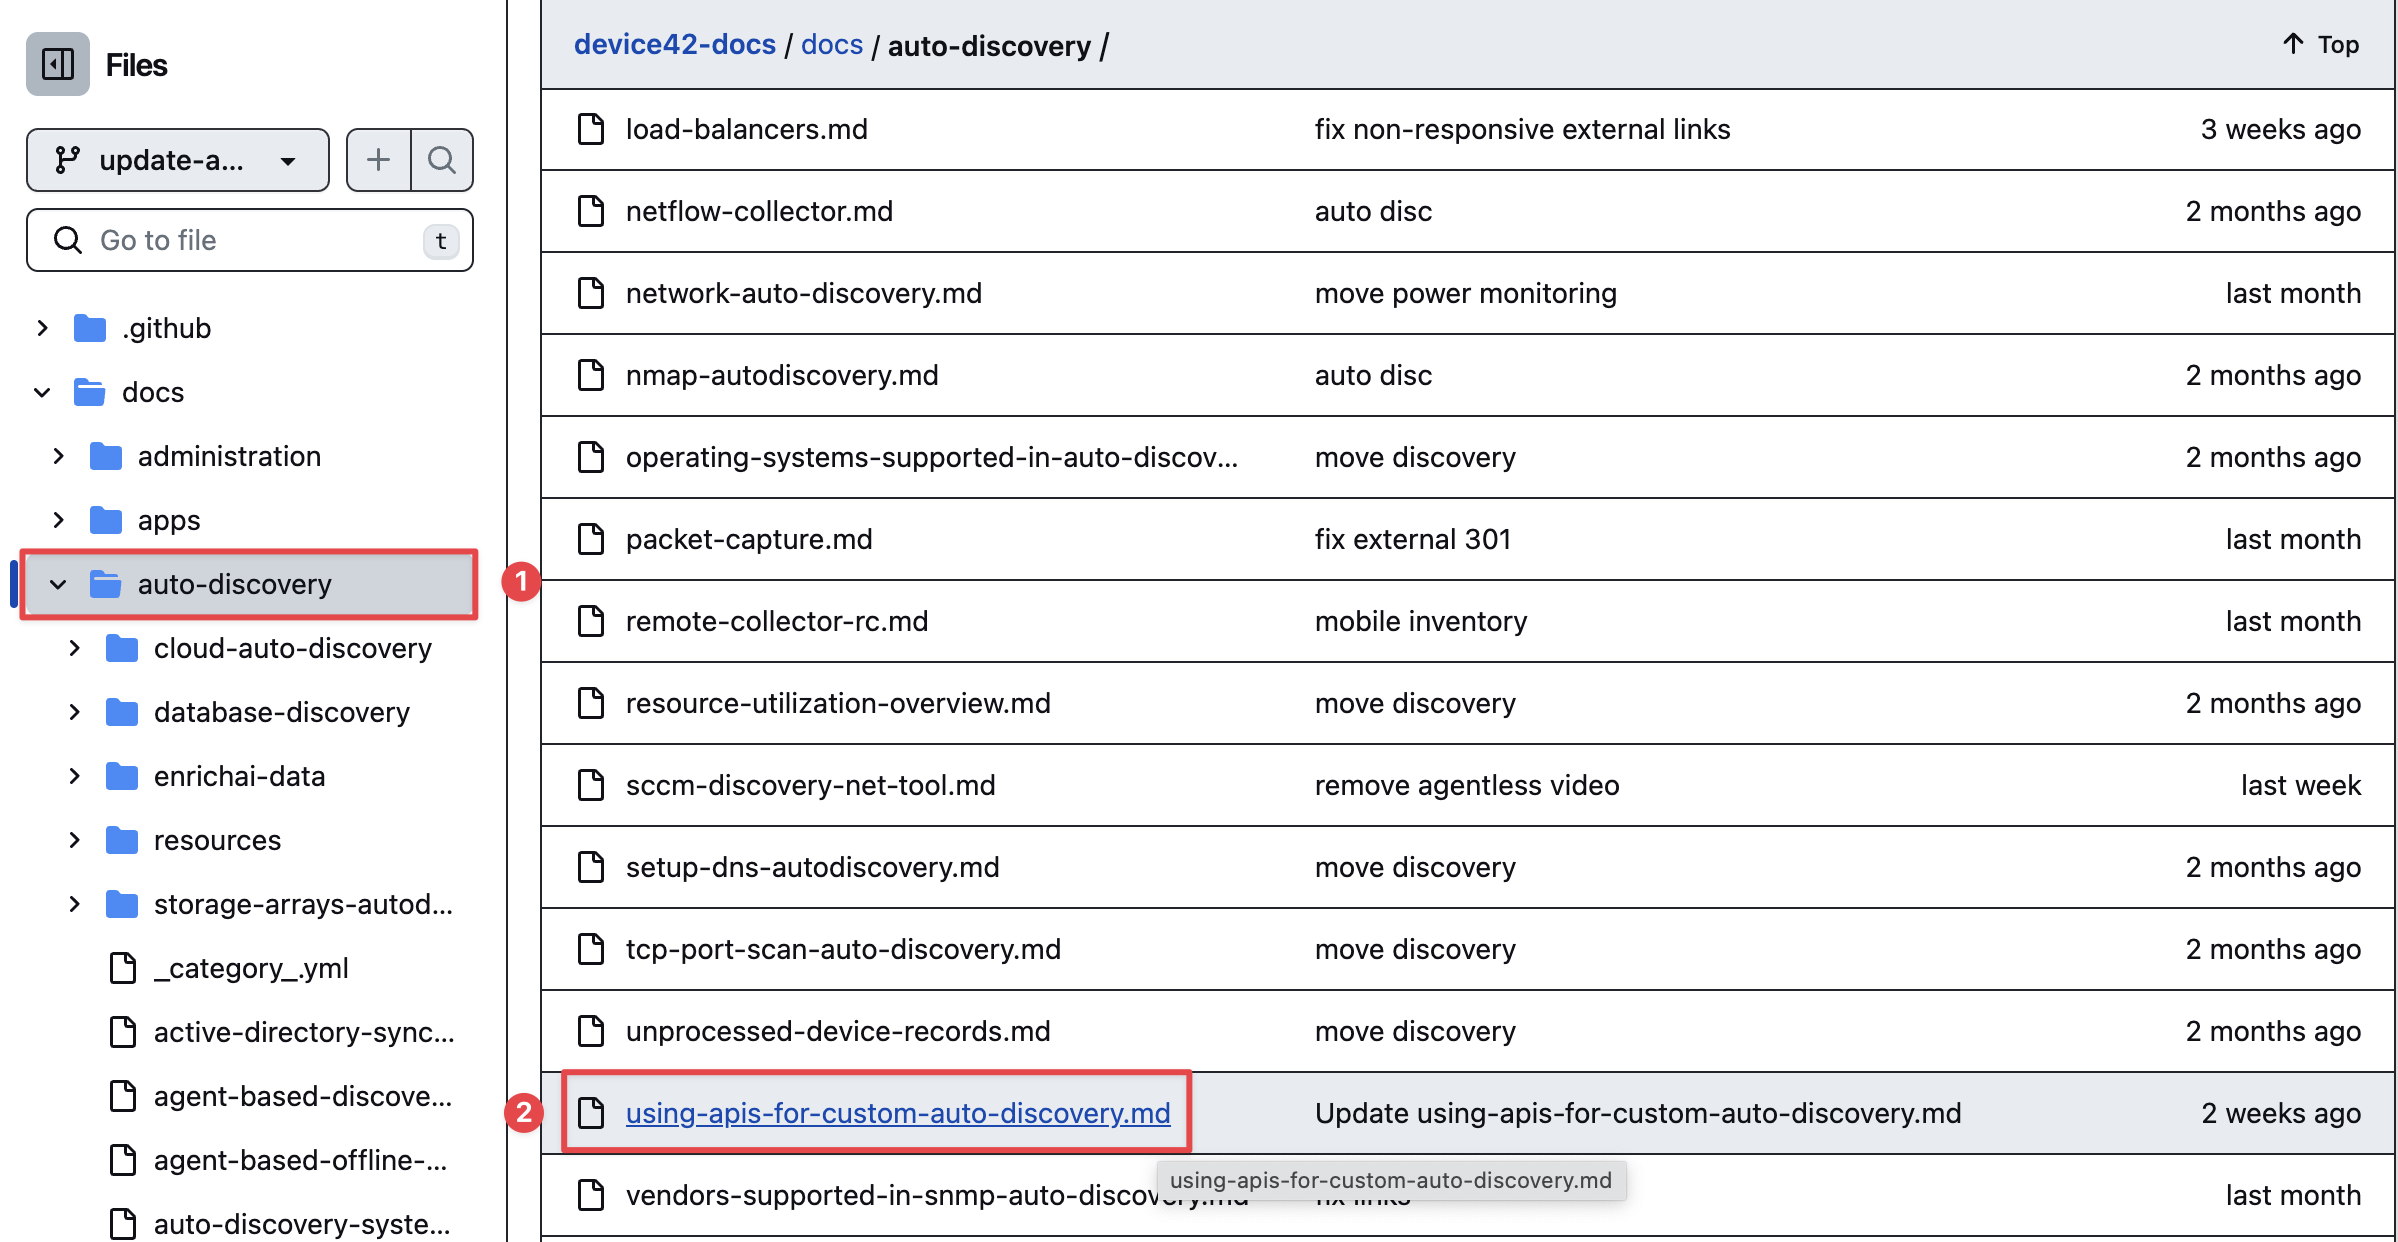Viewport: 2398px width, 1242px height.
Task: Expand the administration folder chevron
Action: coord(58,456)
